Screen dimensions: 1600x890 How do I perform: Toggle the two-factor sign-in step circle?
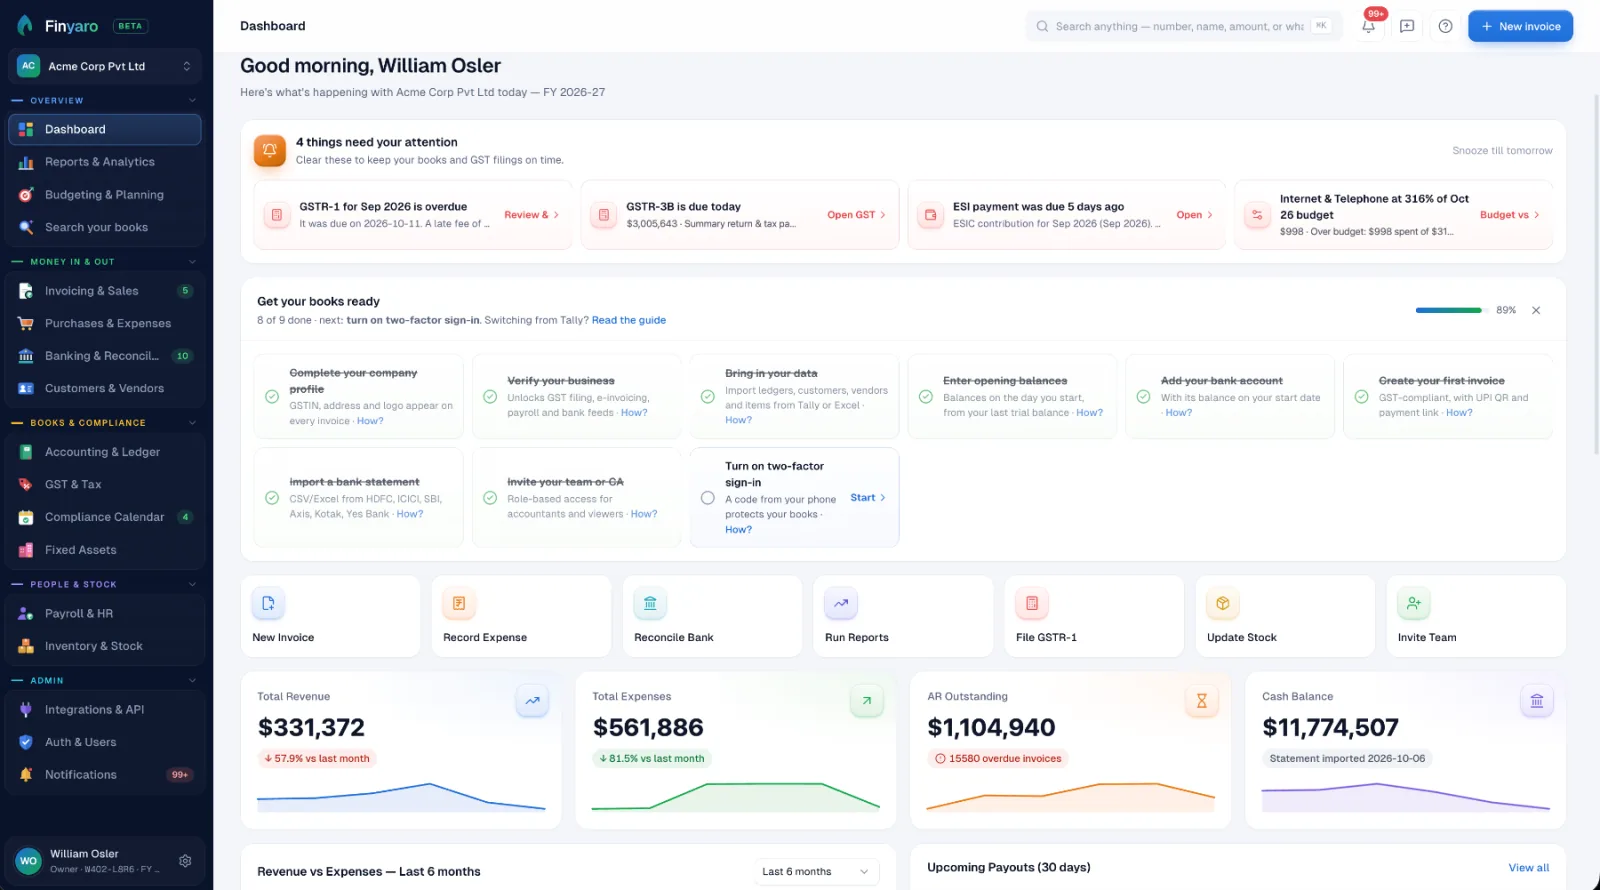[x=708, y=498]
